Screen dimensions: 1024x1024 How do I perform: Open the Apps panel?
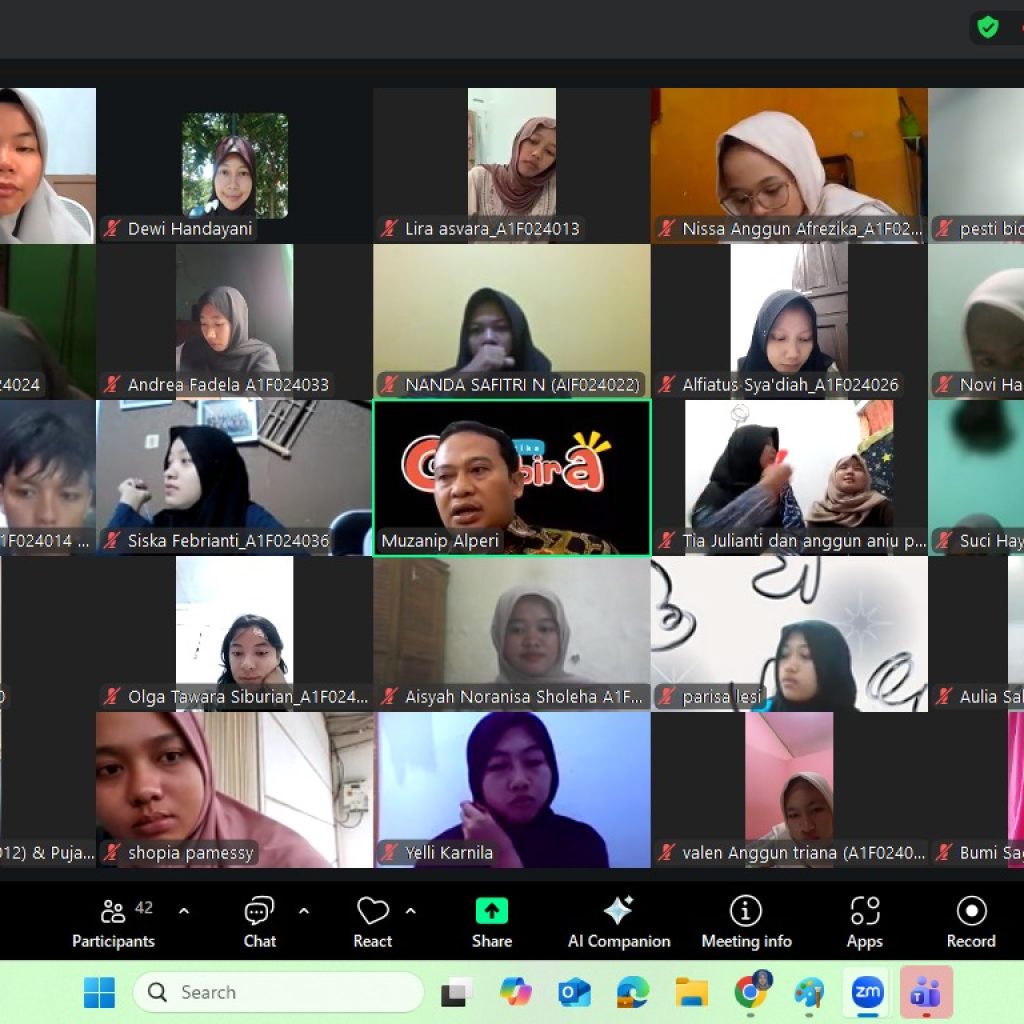[x=864, y=921]
